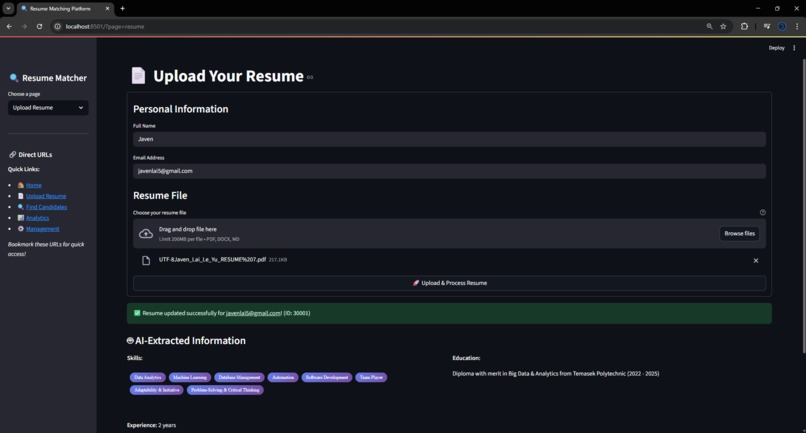Screen dimensions: 806x433
Task: Open the site information icon beside localhost
Action: pos(58,26)
